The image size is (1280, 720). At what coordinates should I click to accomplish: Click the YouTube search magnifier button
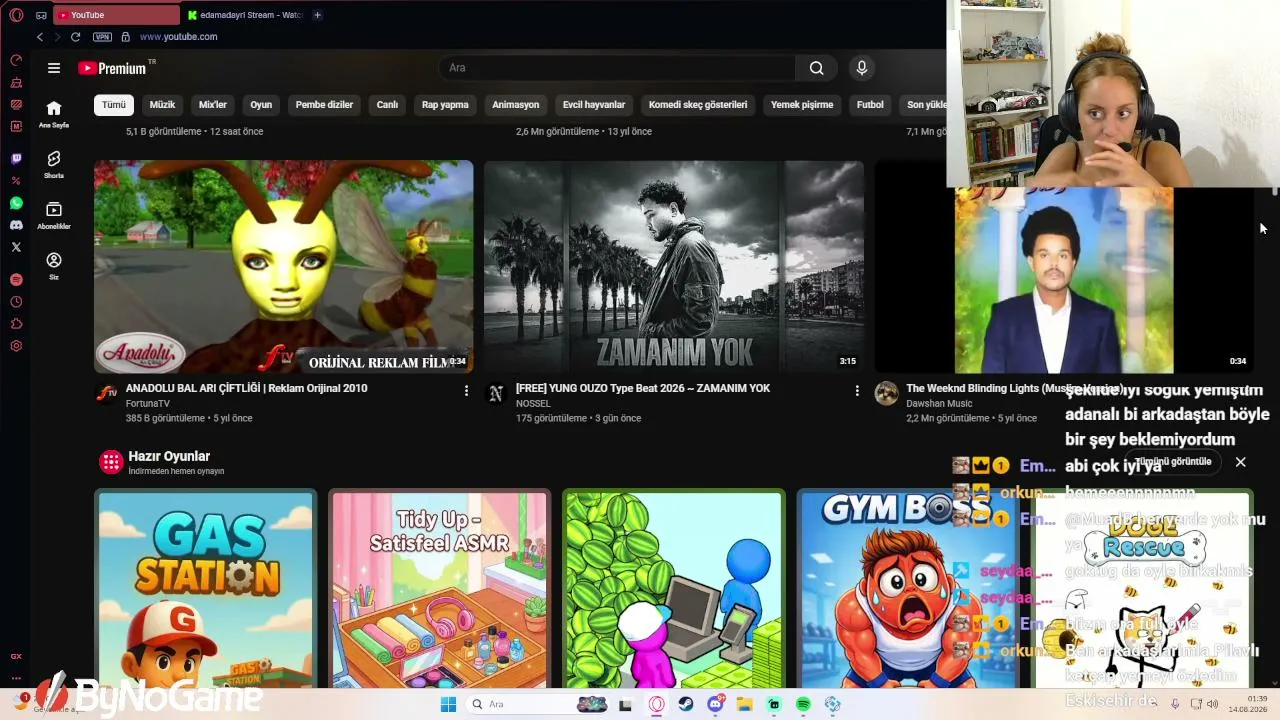817,68
